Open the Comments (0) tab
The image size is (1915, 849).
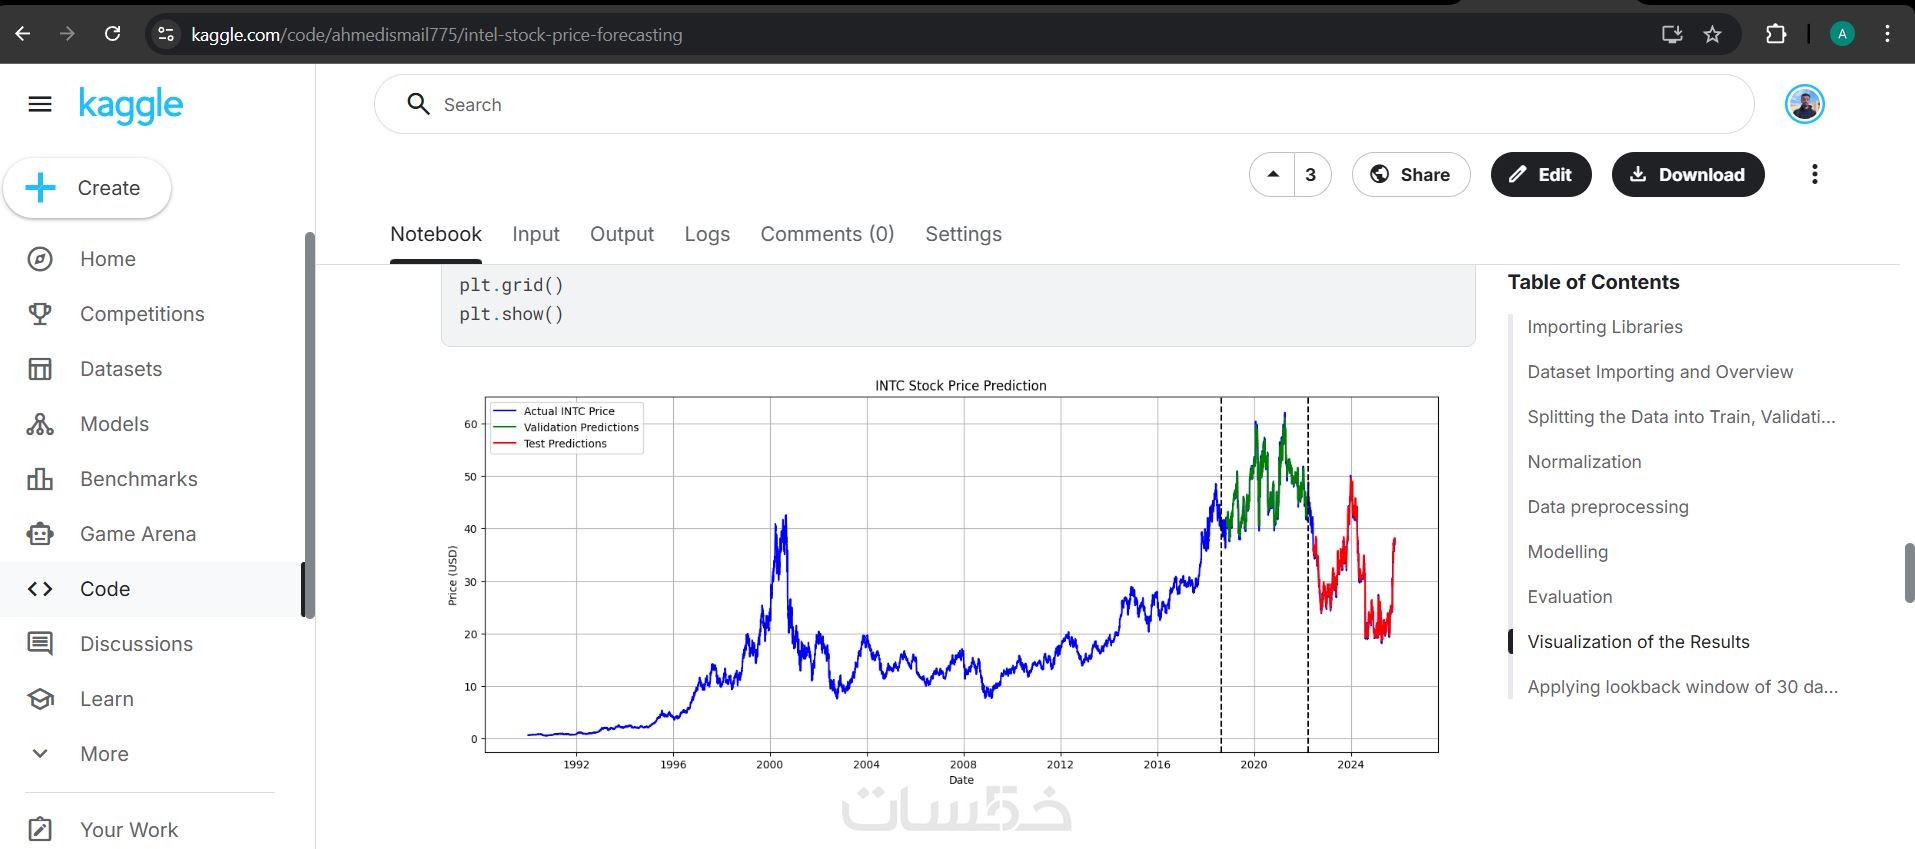tap(827, 234)
